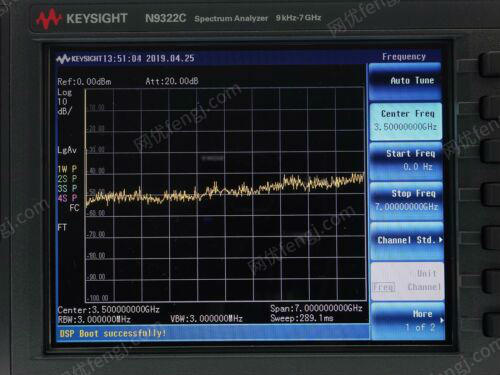Image resolution: width=500 pixels, height=375 pixels.
Task: Click the Ref:0.00dBm reference level readout
Action: pyautogui.click(x=84, y=82)
